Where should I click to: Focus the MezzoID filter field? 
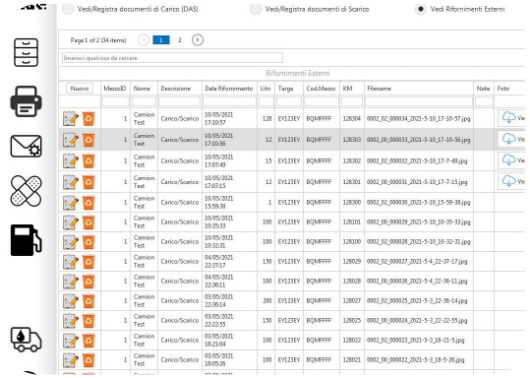[115, 101]
